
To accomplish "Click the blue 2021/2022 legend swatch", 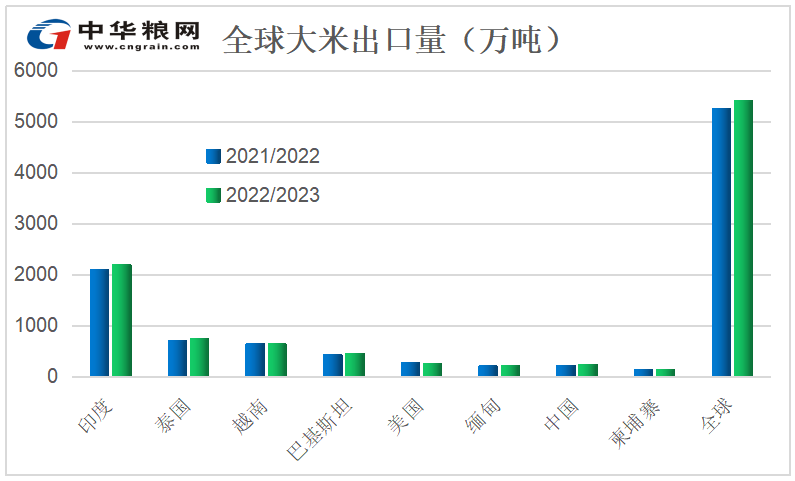I will click(213, 156).
